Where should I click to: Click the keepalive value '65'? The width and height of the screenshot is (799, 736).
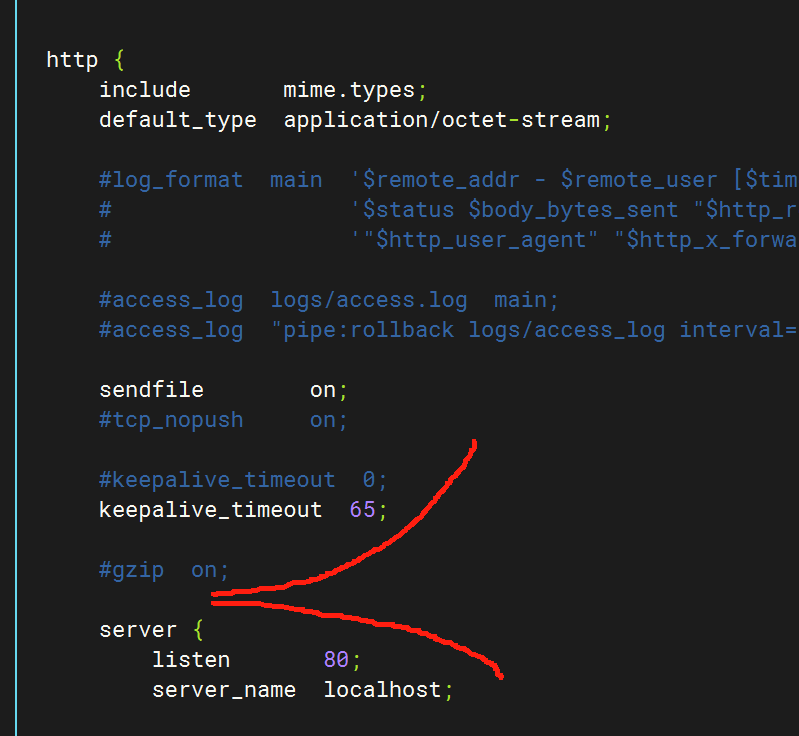[362, 510]
